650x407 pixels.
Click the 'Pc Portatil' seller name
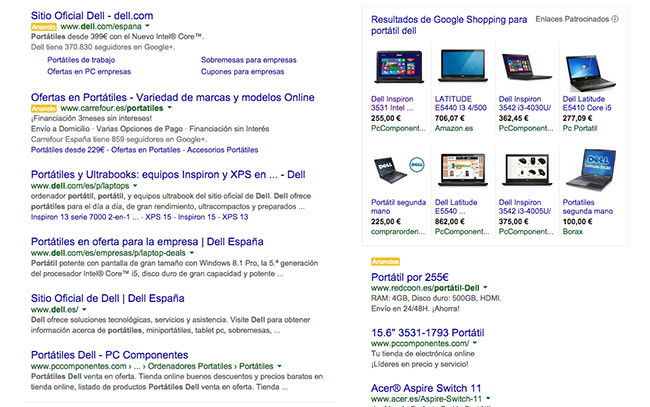(580, 128)
